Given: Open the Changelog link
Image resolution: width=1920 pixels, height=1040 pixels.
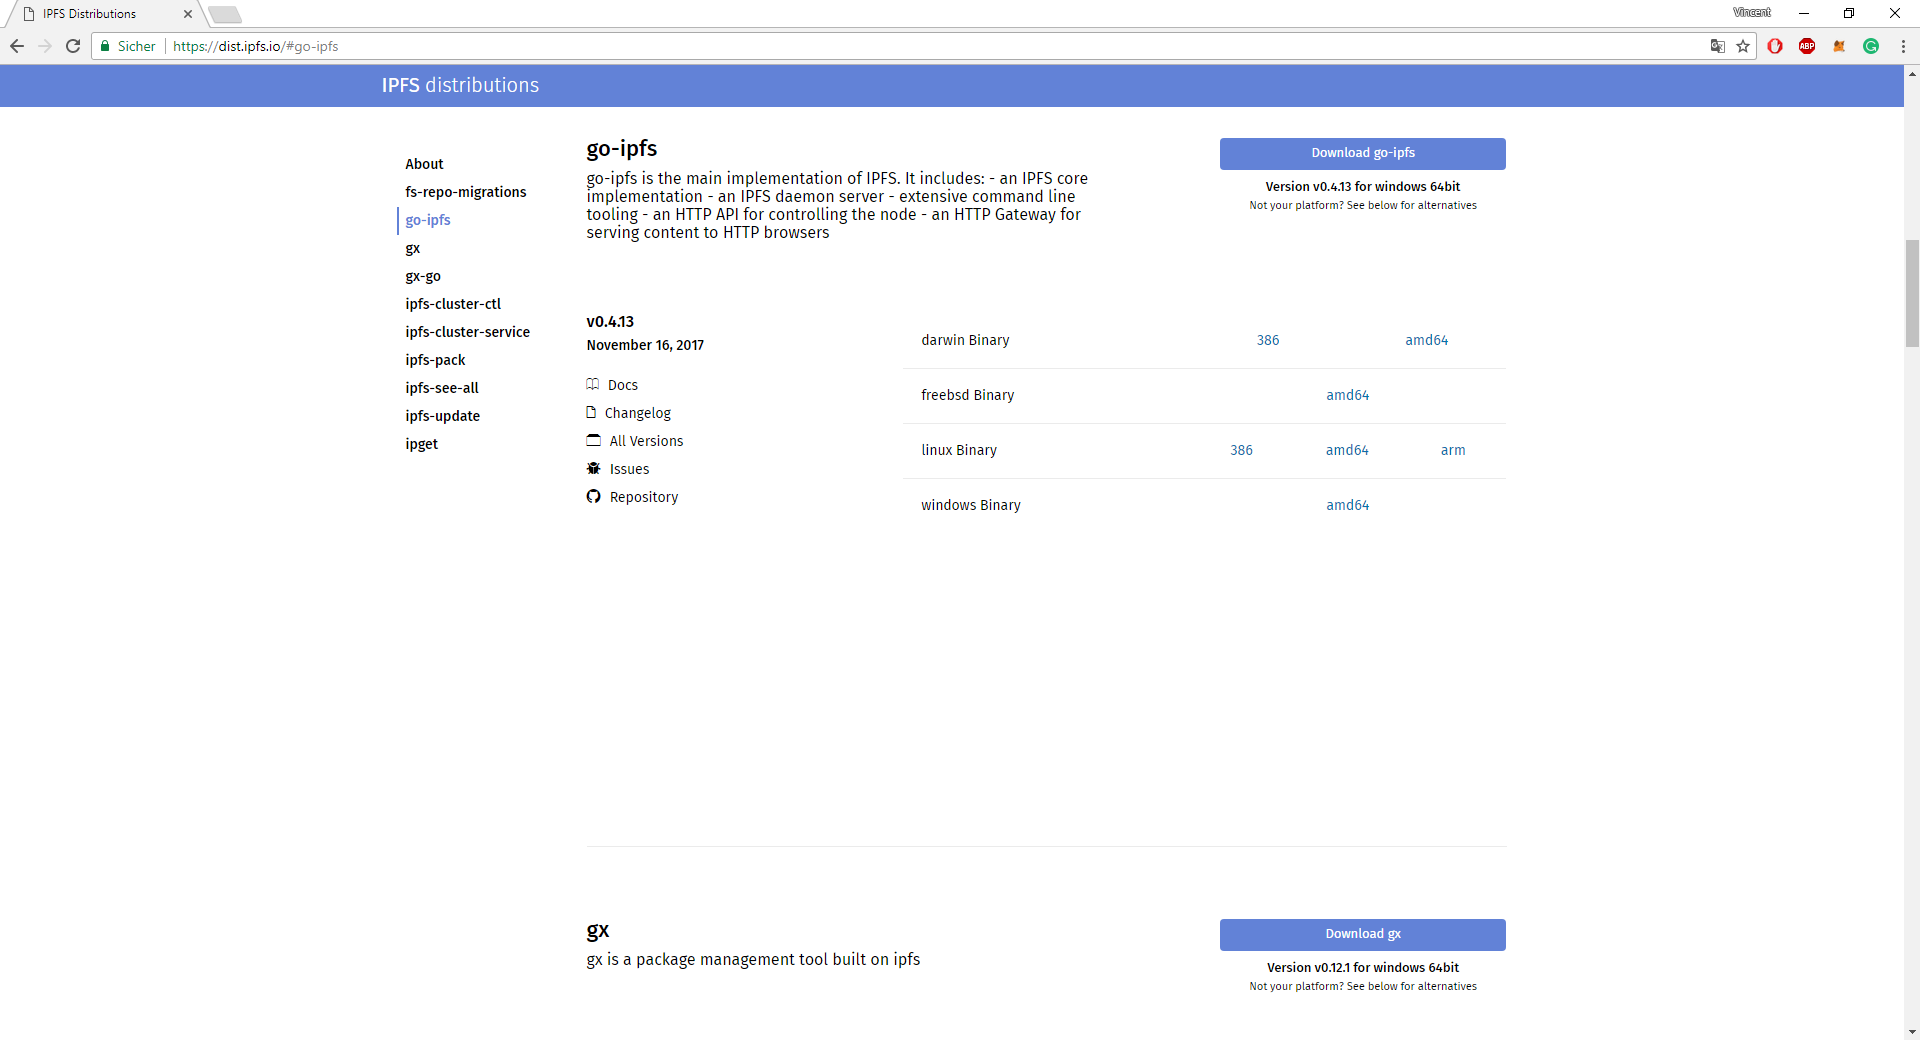Looking at the screenshot, I should coord(638,413).
